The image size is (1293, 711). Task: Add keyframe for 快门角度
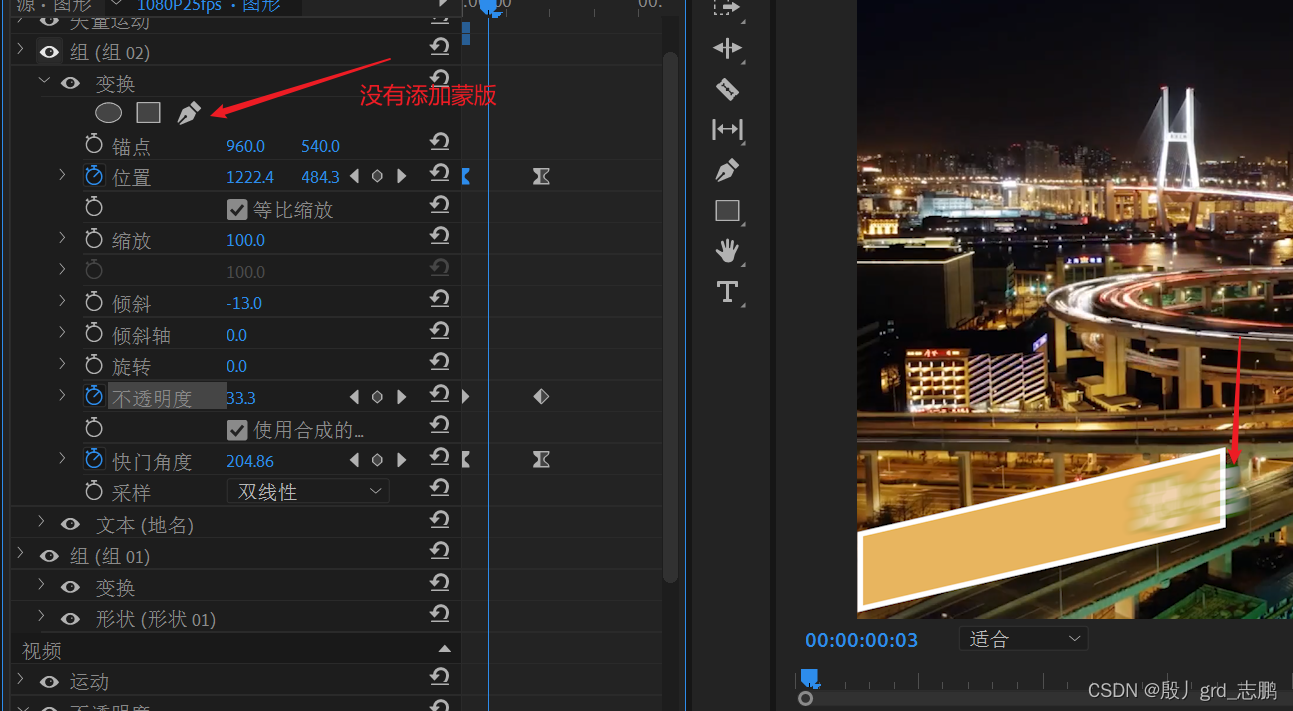377,460
